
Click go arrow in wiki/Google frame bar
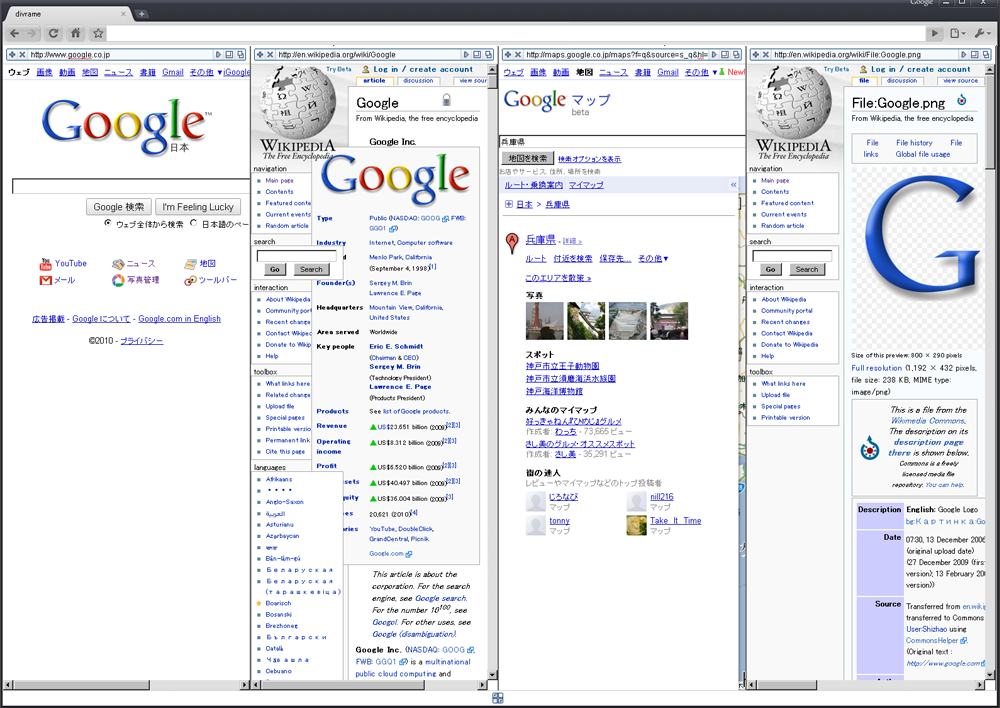(x=466, y=55)
